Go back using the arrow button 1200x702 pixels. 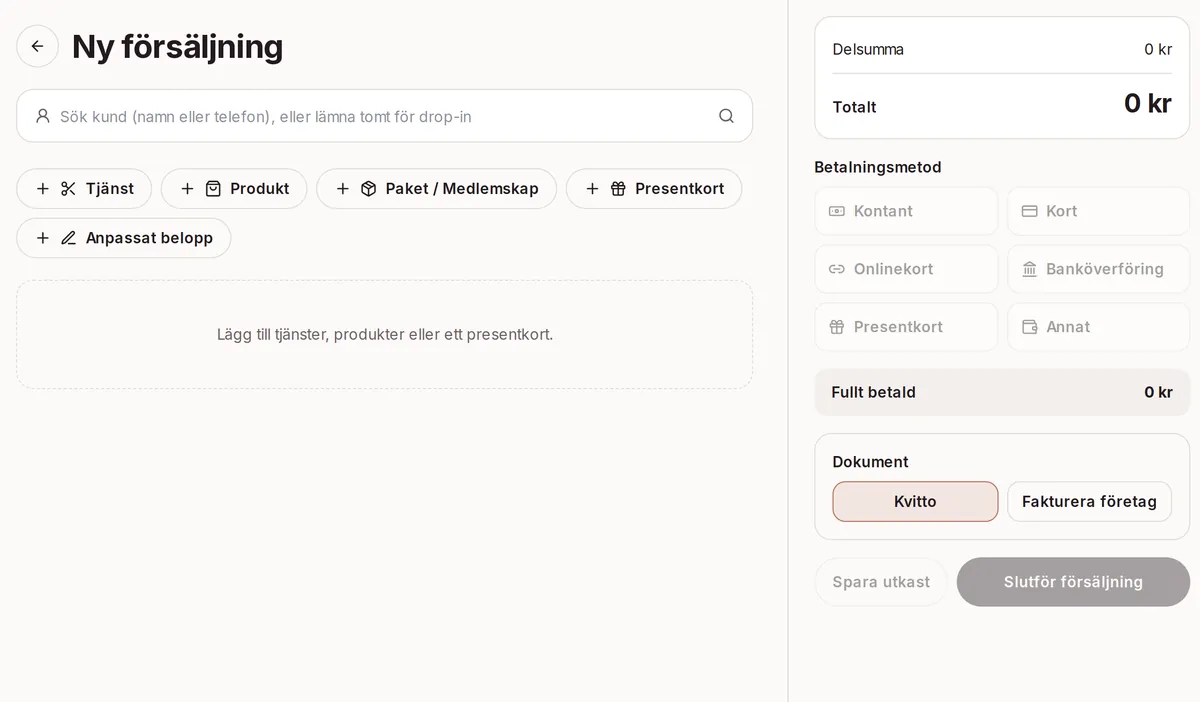[x=37, y=46]
